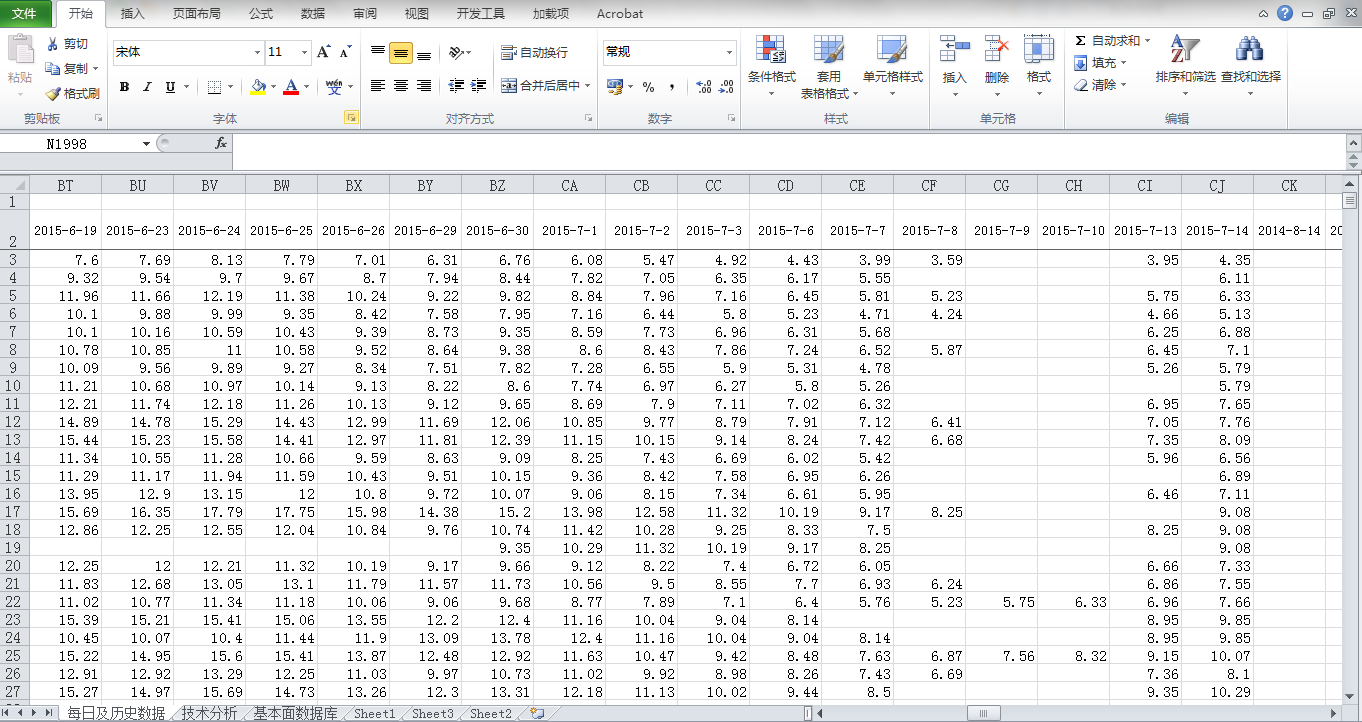Open the fill color dropdown arrow
Viewport: 1362px width, 722px height.
(x=273, y=87)
